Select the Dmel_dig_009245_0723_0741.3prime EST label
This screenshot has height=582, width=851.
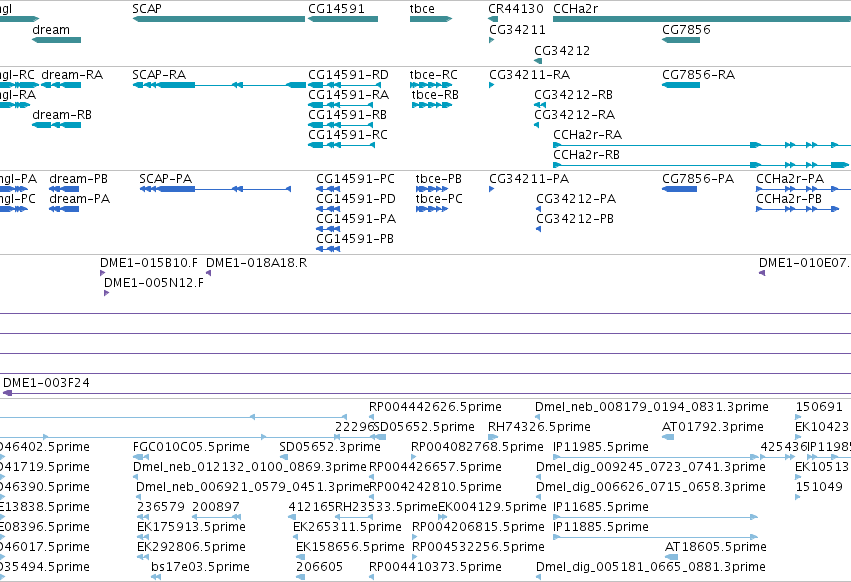[x=651, y=467]
